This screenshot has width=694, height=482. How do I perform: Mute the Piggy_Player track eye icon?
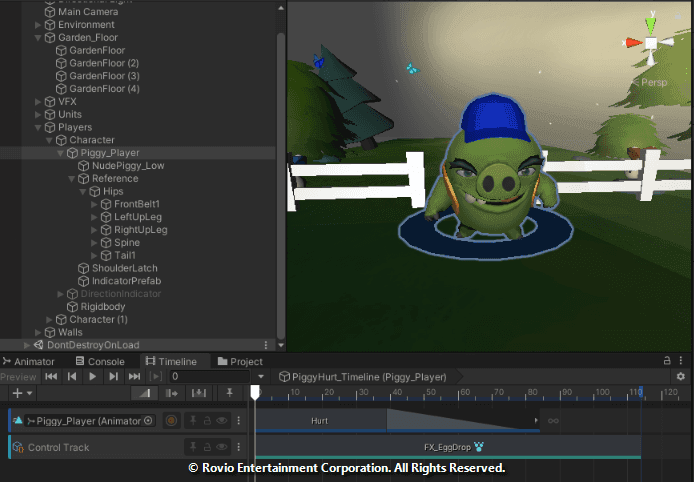tap(222, 420)
